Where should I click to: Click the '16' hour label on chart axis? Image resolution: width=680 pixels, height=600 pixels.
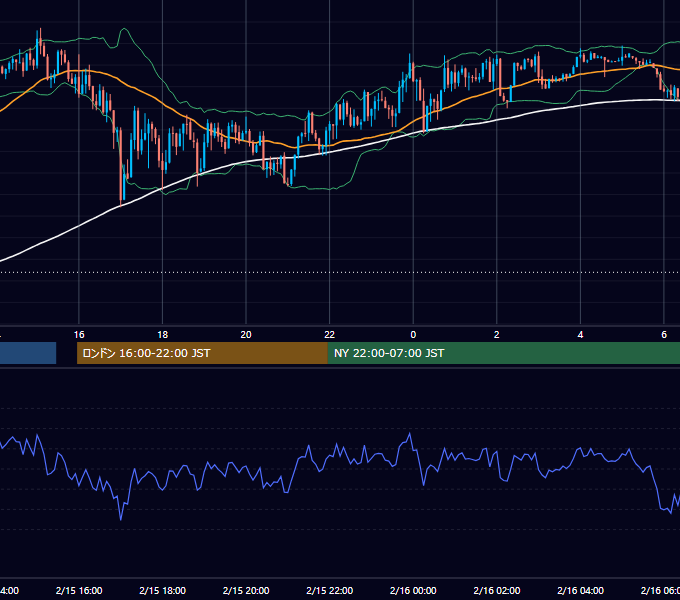pos(79,335)
